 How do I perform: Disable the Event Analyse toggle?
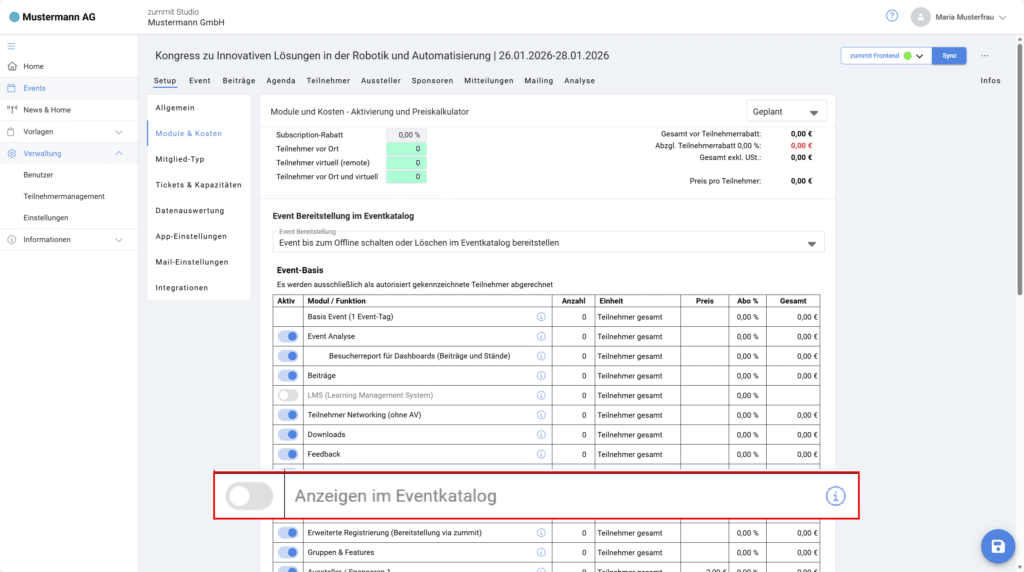pos(288,336)
